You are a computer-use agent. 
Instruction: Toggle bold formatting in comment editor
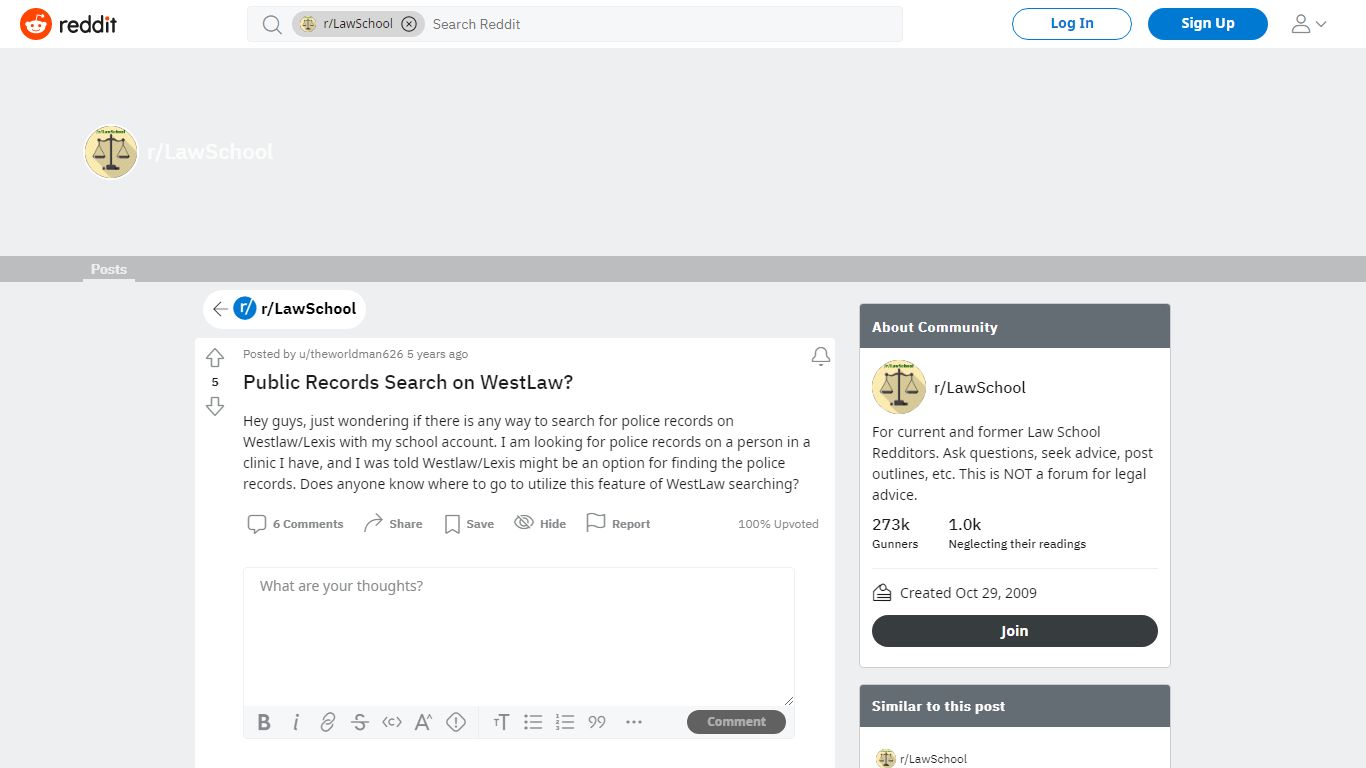click(264, 722)
